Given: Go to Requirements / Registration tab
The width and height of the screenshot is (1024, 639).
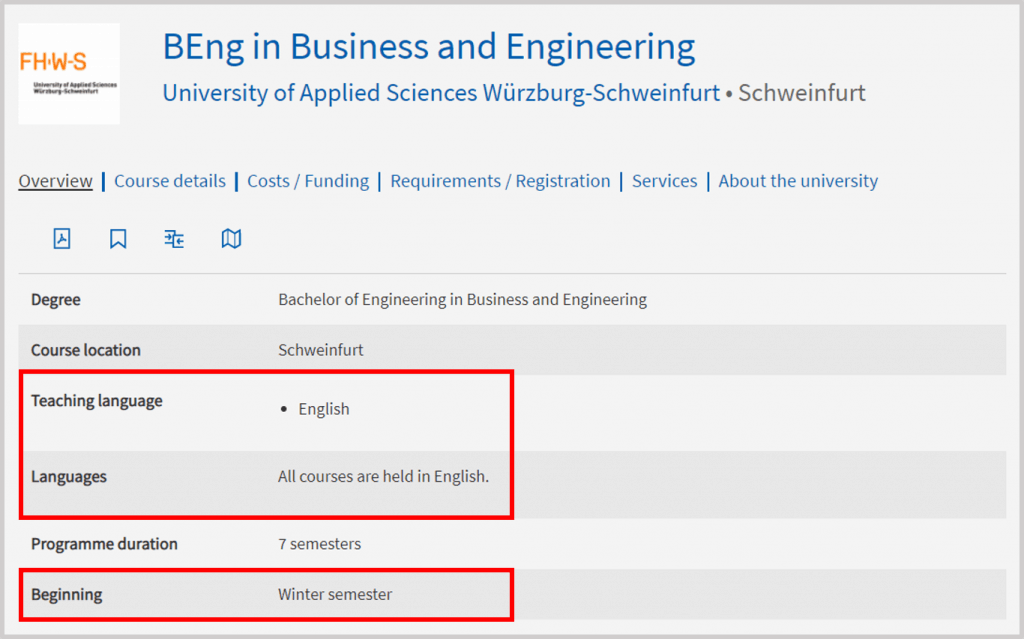Looking at the screenshot, I should [500, 181].
